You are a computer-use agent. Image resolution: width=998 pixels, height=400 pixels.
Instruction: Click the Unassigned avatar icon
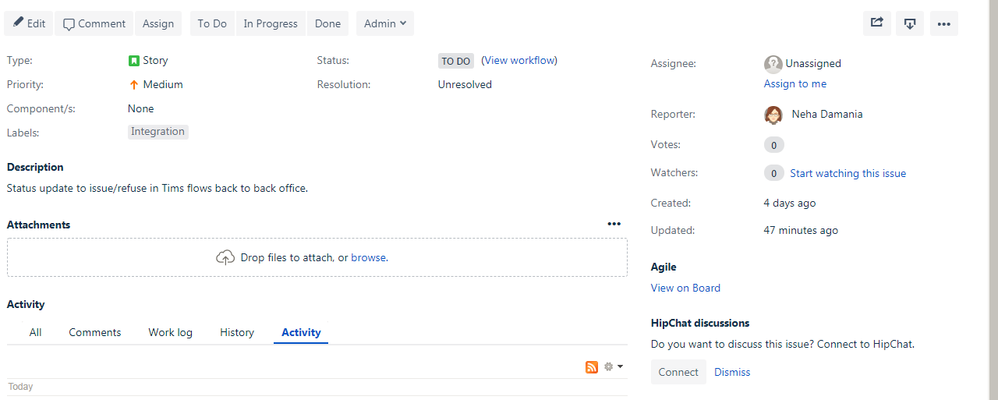click(773, 64)
